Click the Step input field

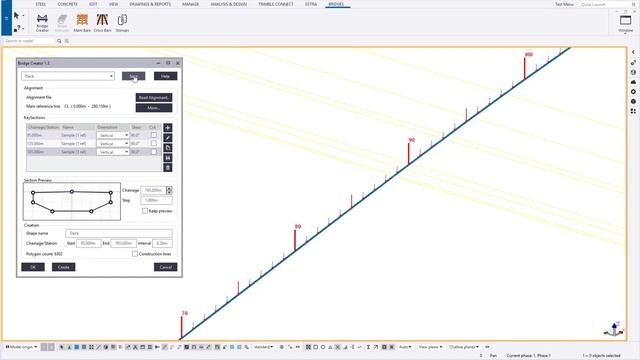(x=156, y=200)
